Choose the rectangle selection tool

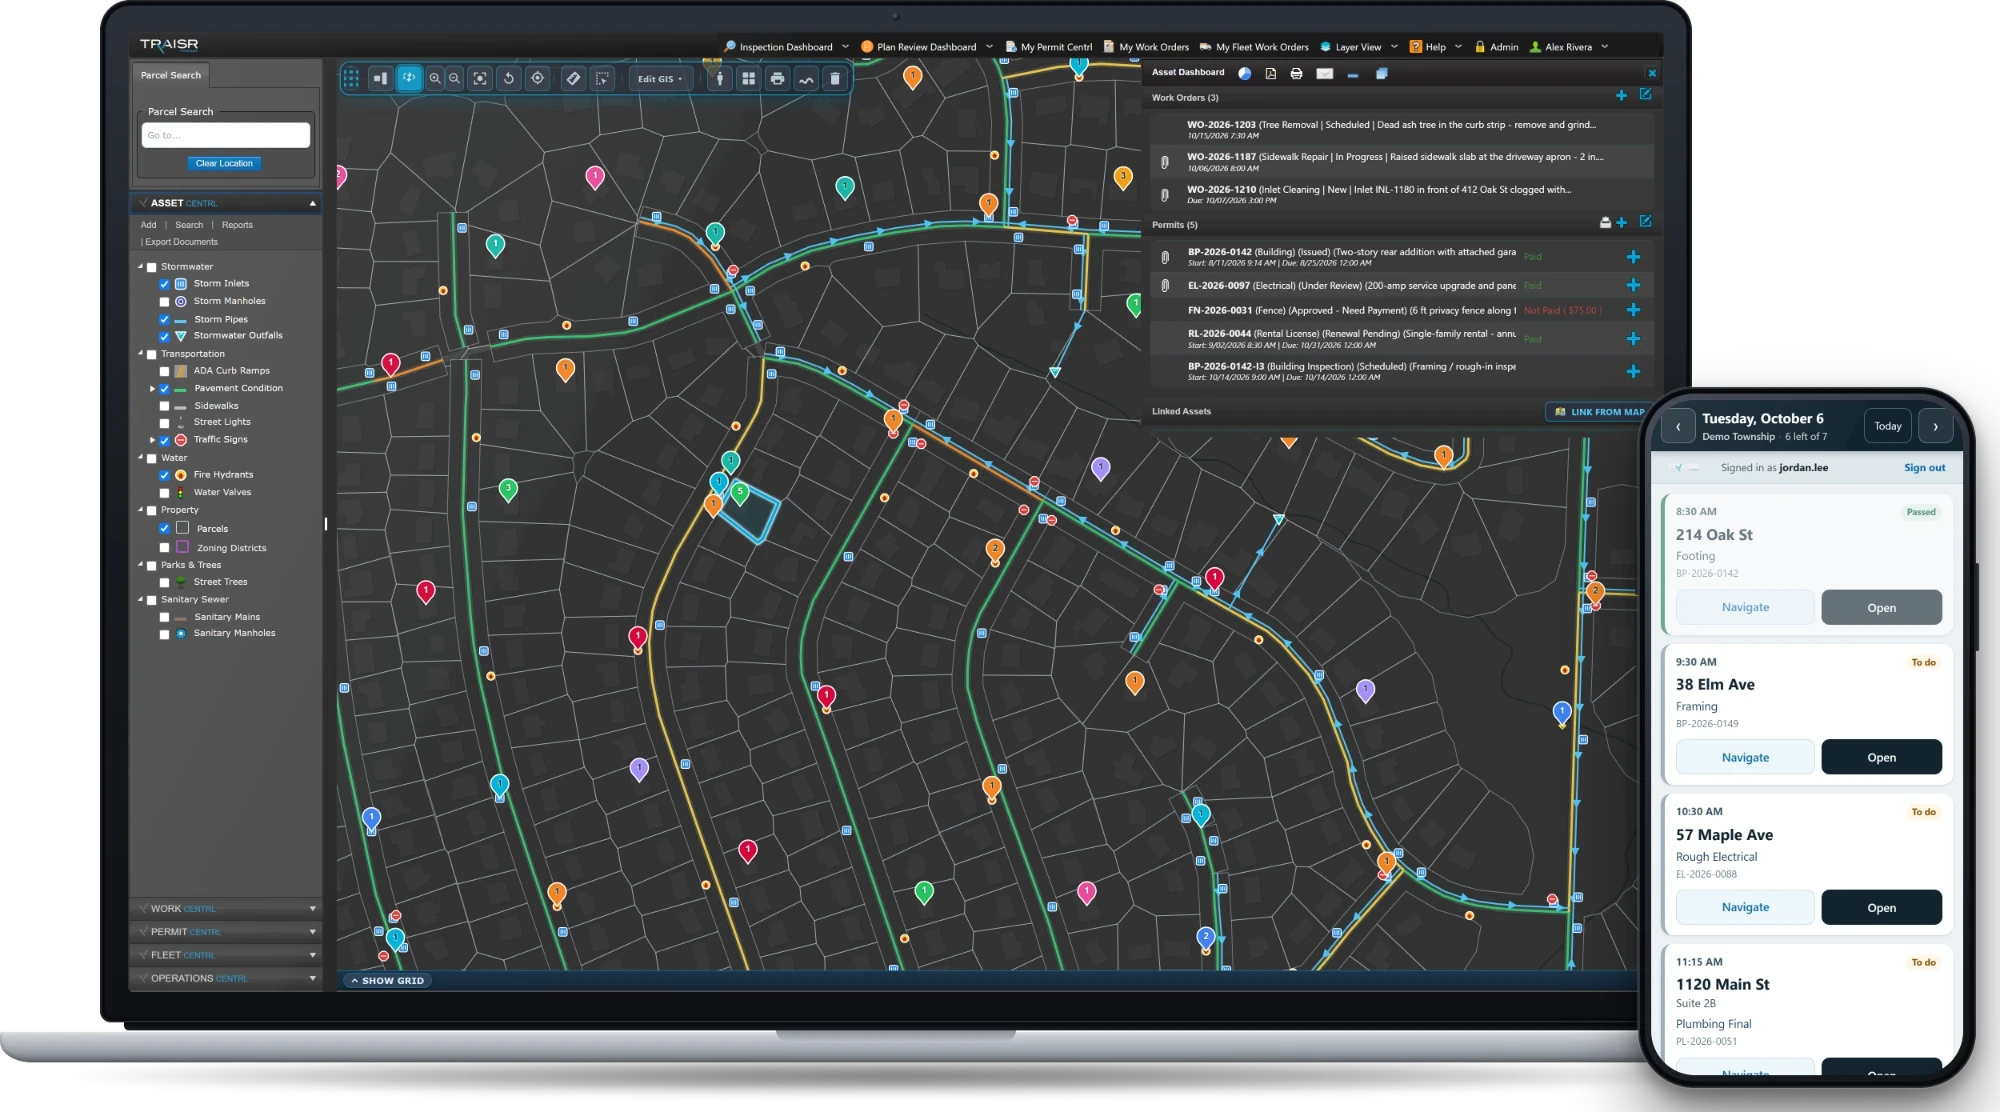click(602, 78)
